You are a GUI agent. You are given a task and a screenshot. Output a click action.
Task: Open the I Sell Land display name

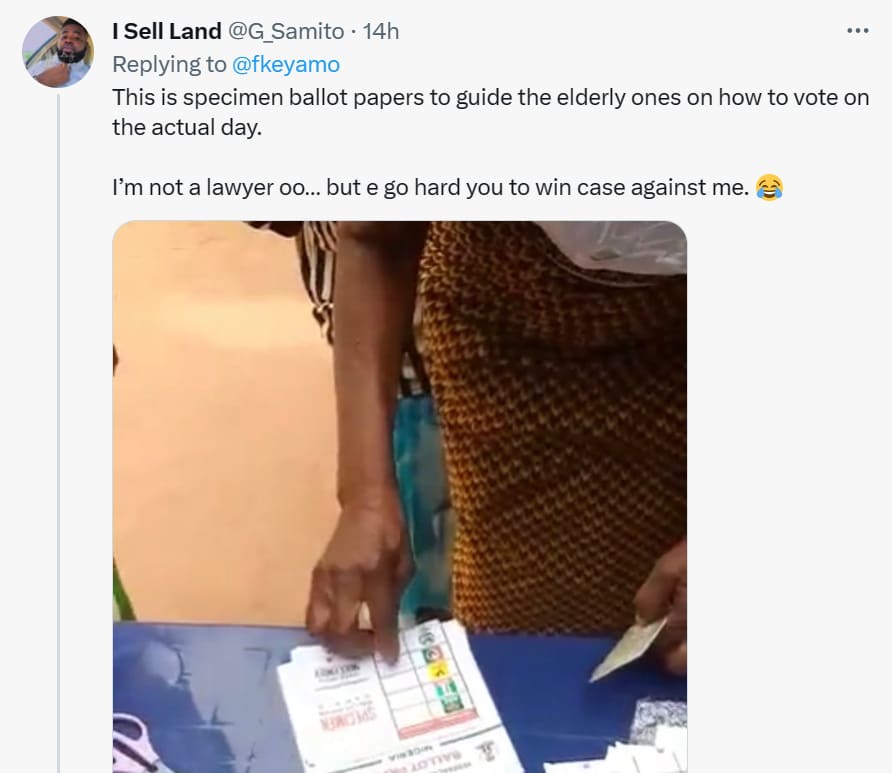tap(167, 31)
